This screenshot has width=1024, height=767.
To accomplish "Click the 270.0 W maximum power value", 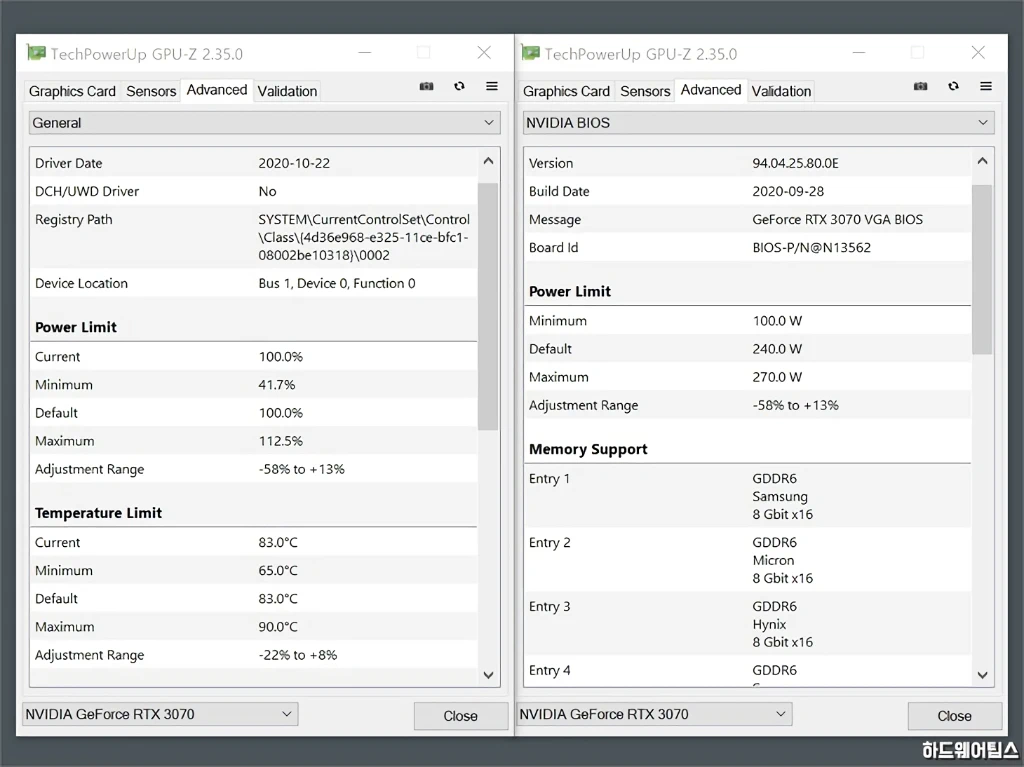I will (776, 377).
